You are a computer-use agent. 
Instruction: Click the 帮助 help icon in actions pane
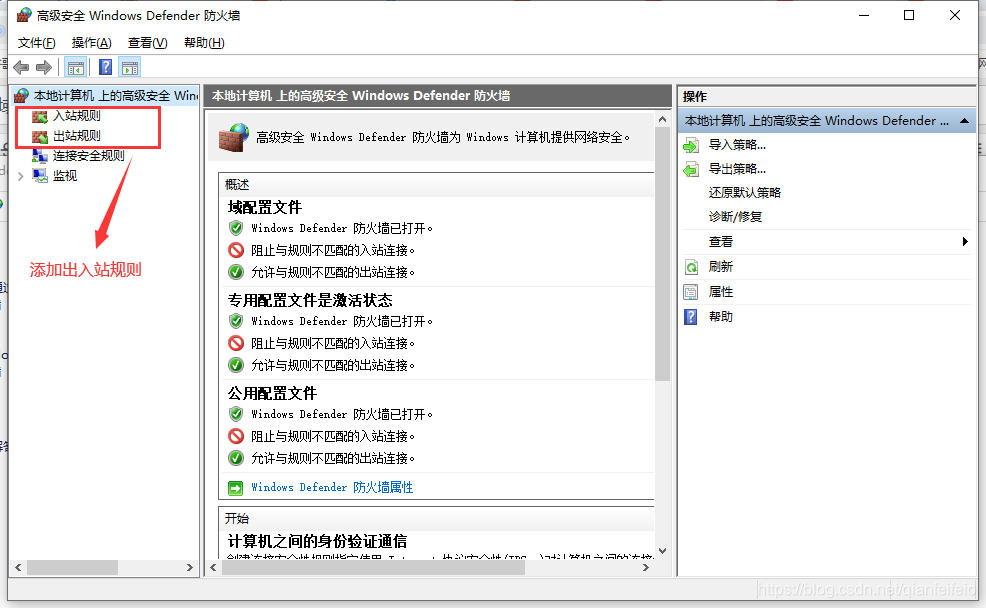(691, 317)
